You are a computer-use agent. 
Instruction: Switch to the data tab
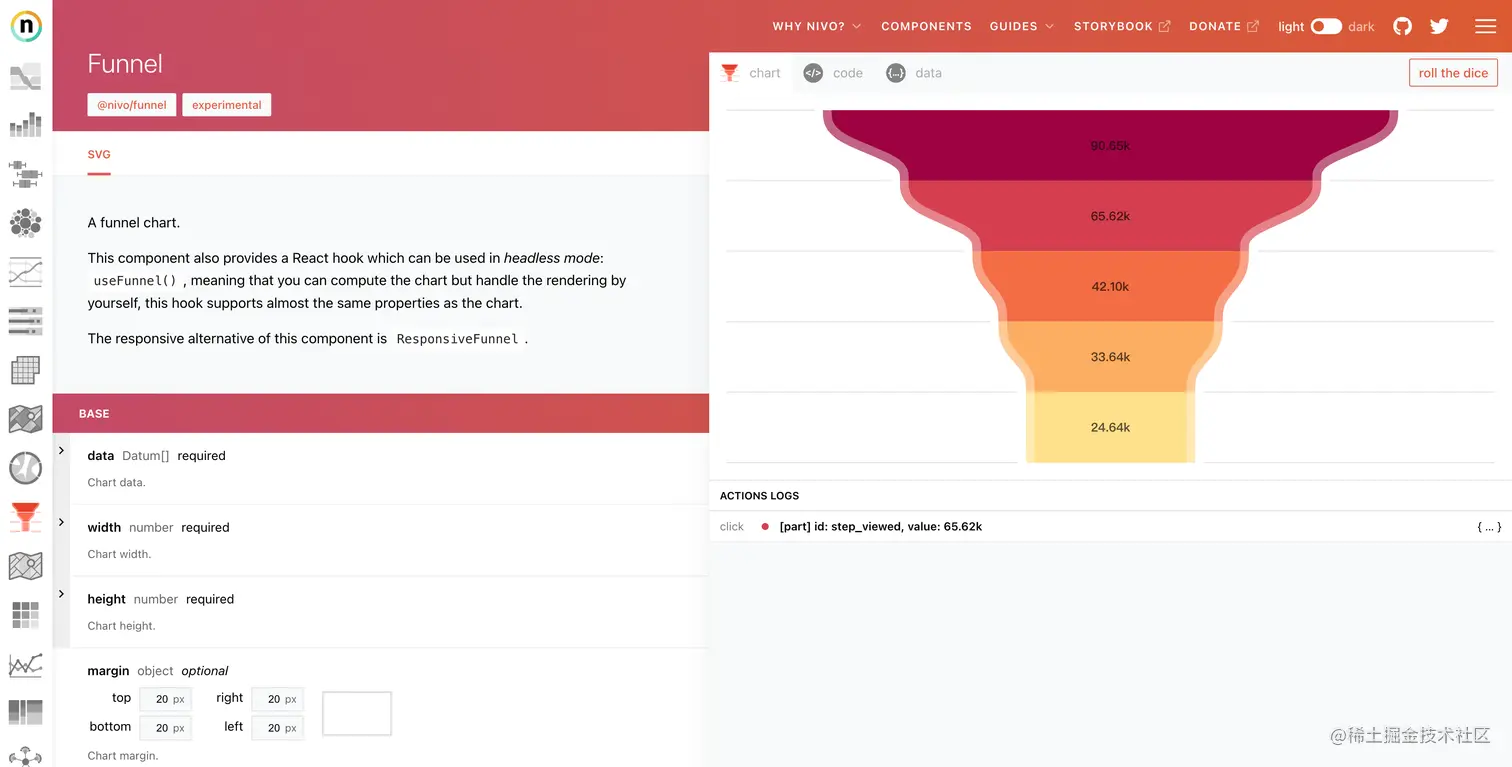(915, 73)
